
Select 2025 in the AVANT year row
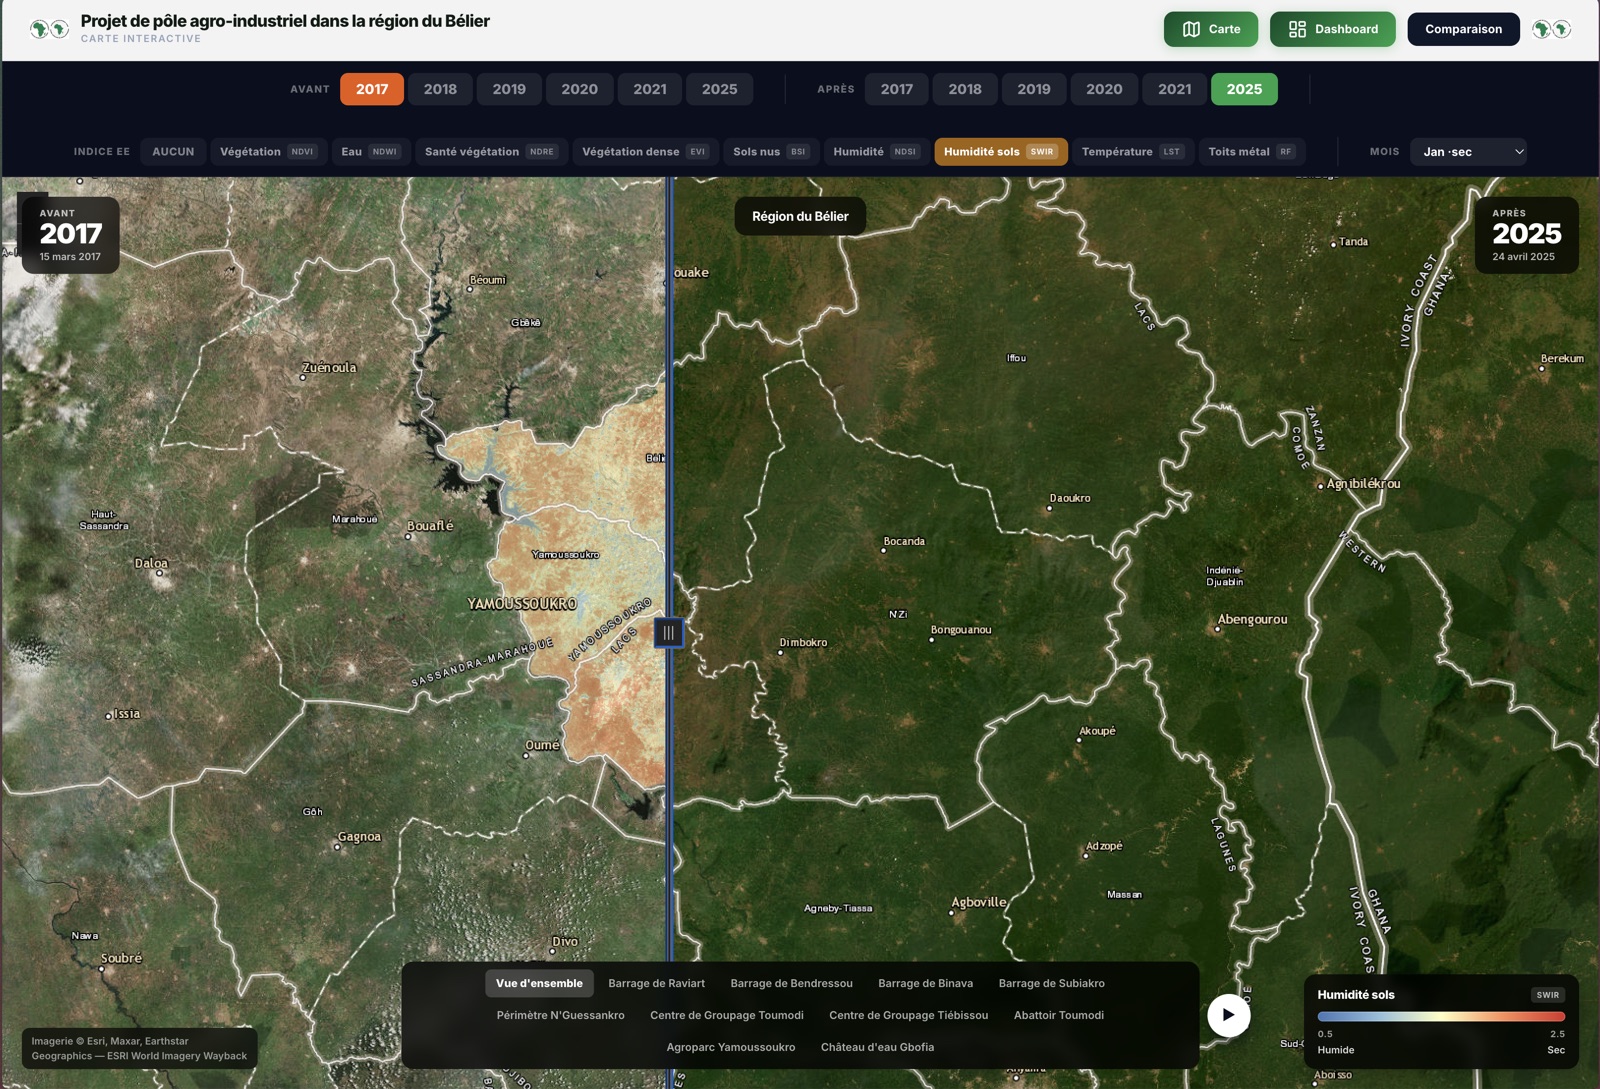pos(720,89)
